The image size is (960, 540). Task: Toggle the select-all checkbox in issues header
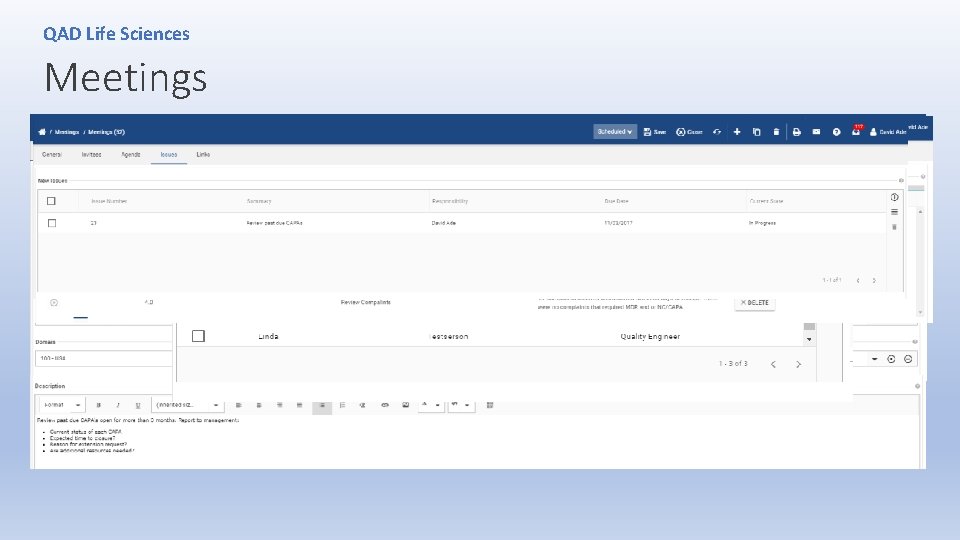(51, 201)
